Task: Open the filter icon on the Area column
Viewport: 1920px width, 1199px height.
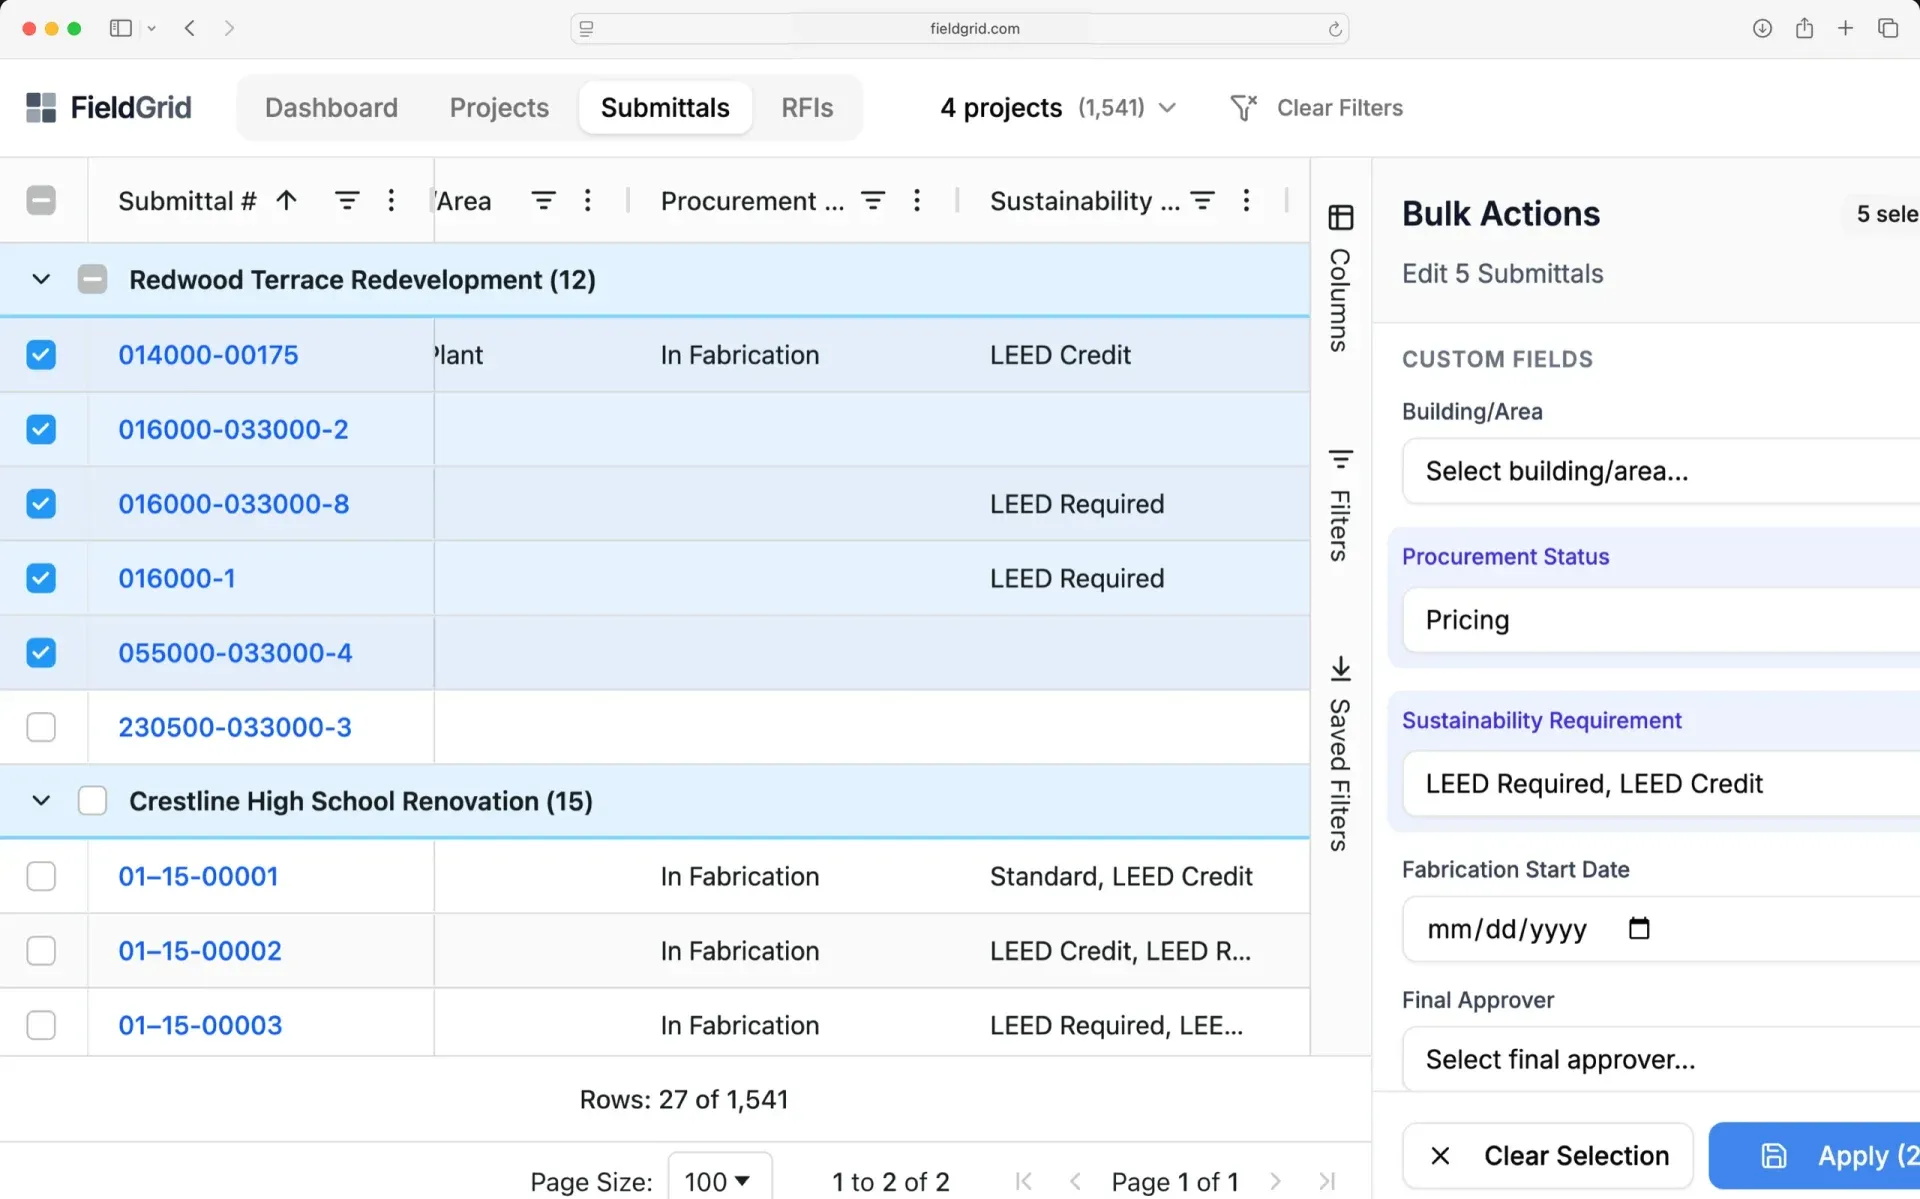Action: coord(543,200)
